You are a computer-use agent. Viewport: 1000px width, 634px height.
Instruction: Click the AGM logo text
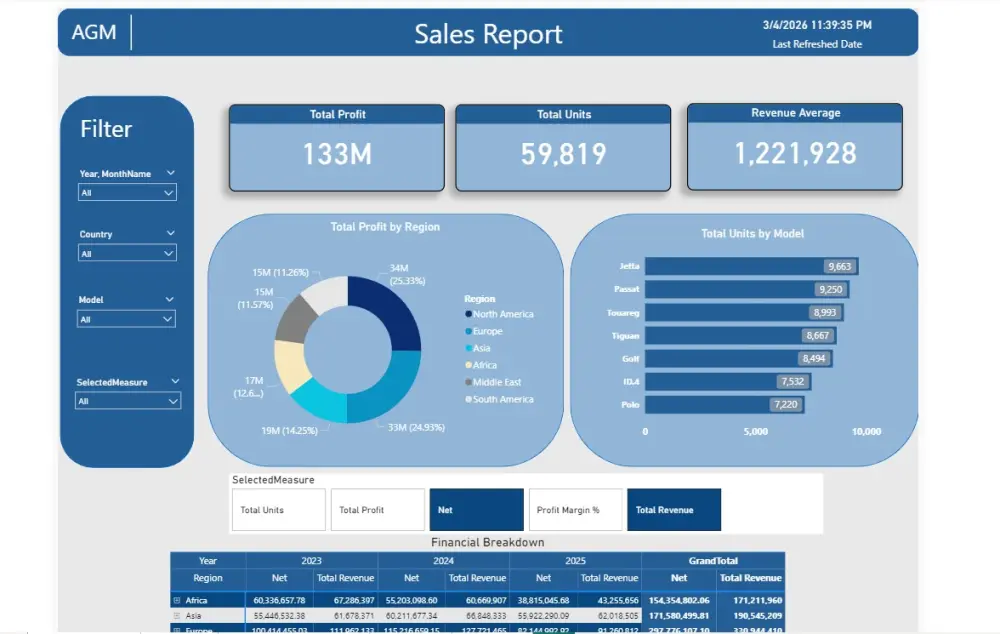tap(94, 32)
